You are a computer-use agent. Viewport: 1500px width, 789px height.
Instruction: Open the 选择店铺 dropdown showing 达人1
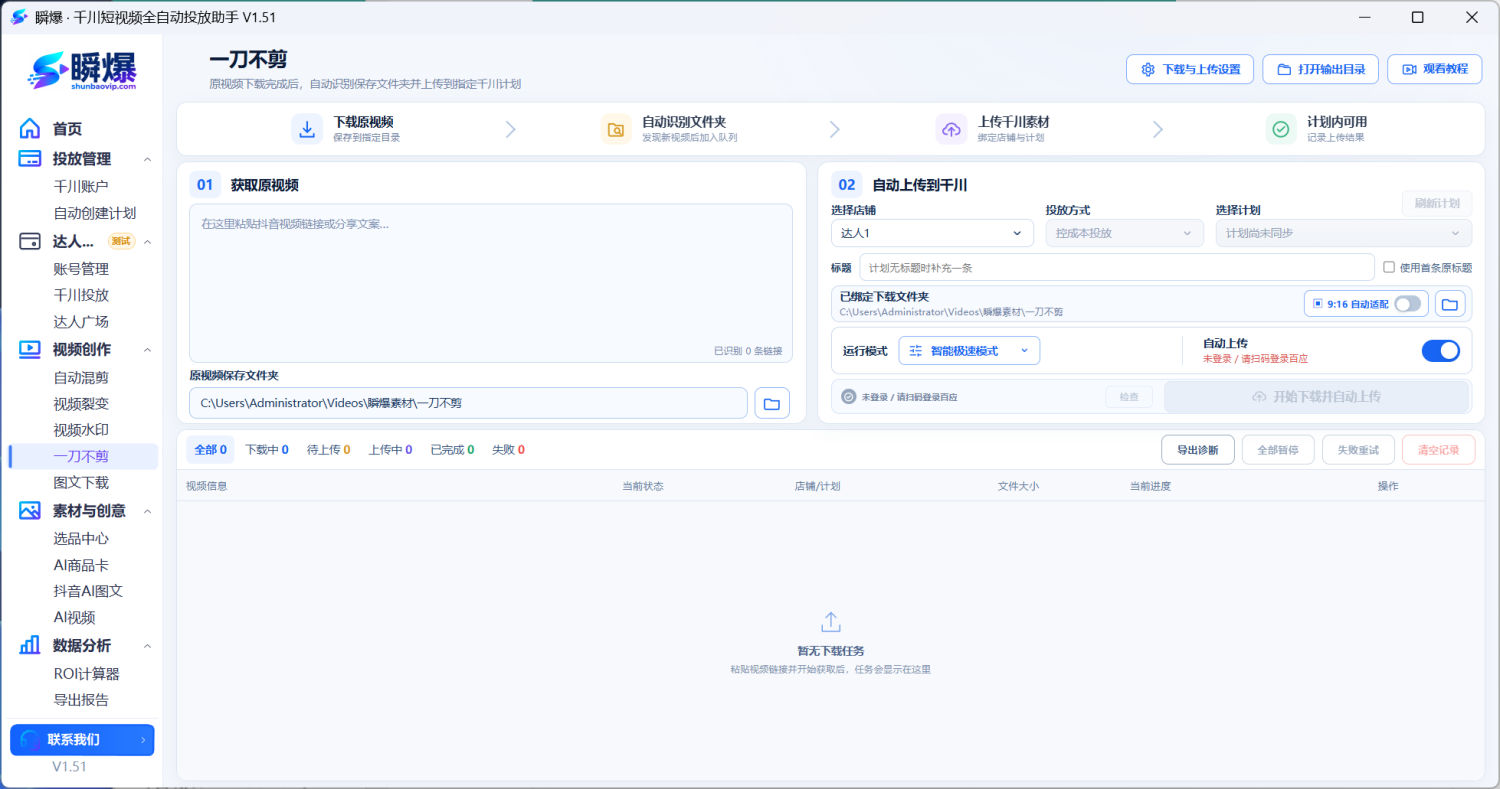click(x=932, y=233)
